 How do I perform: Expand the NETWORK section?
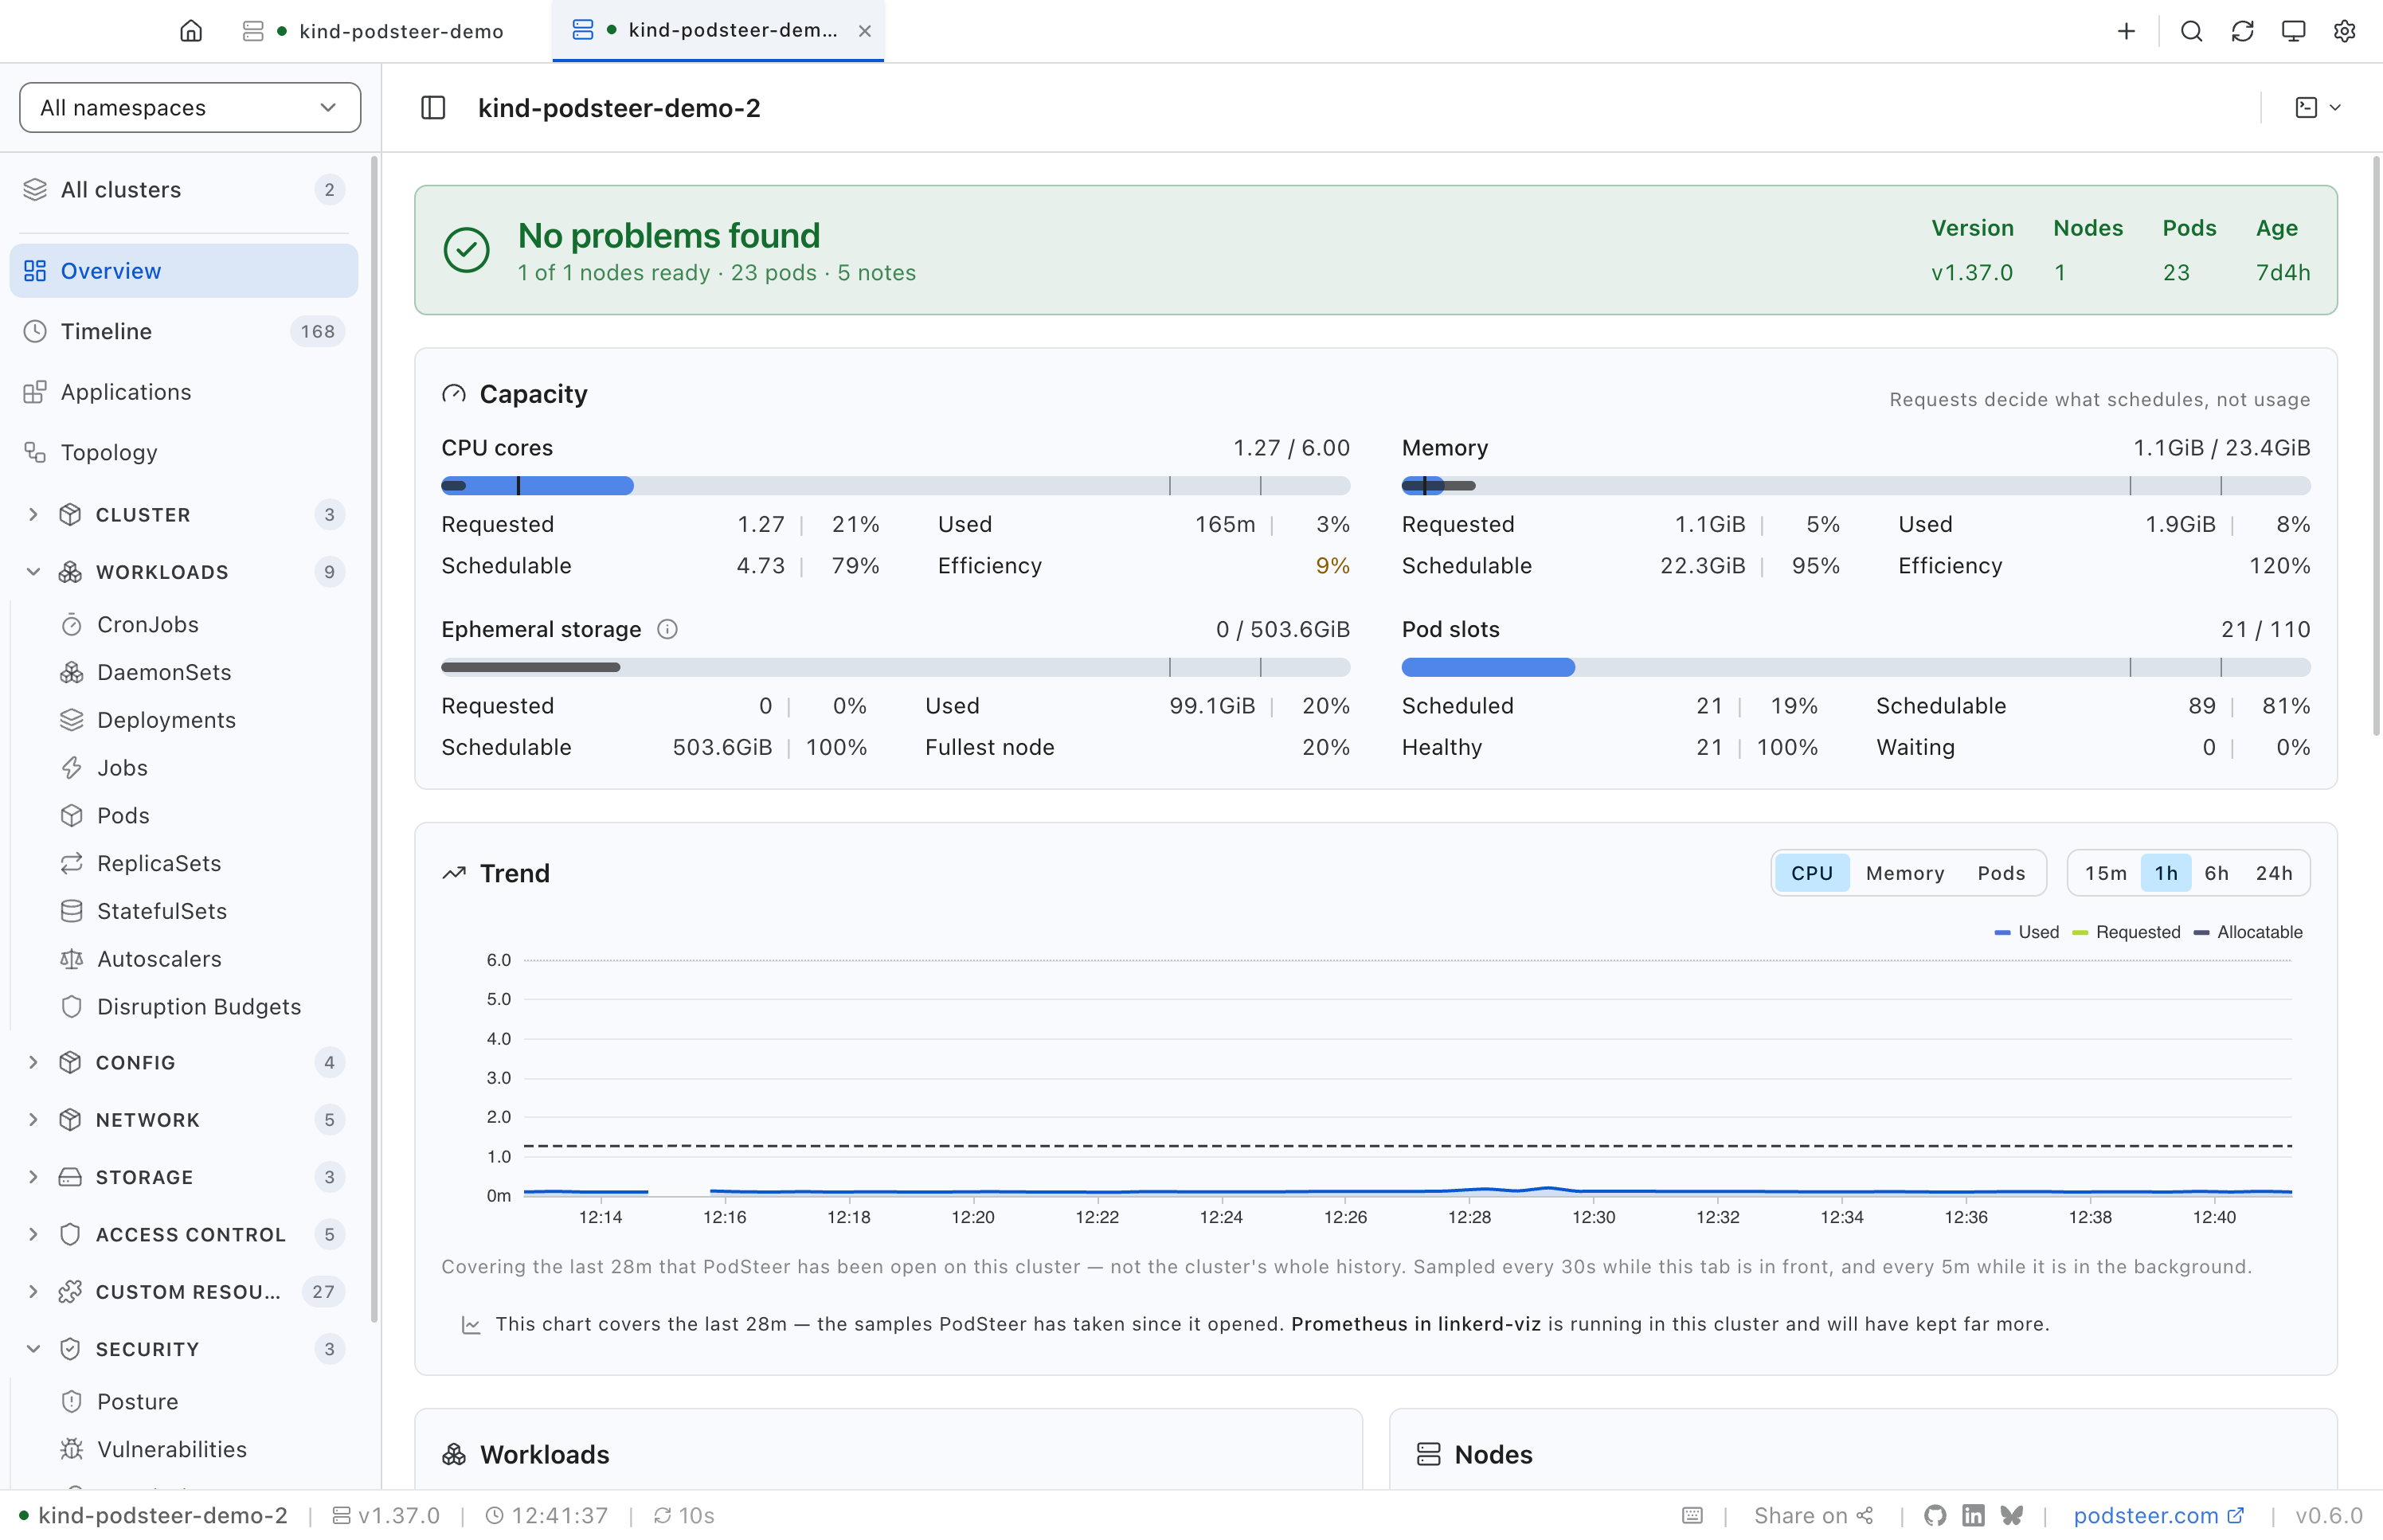(184, 1120)
